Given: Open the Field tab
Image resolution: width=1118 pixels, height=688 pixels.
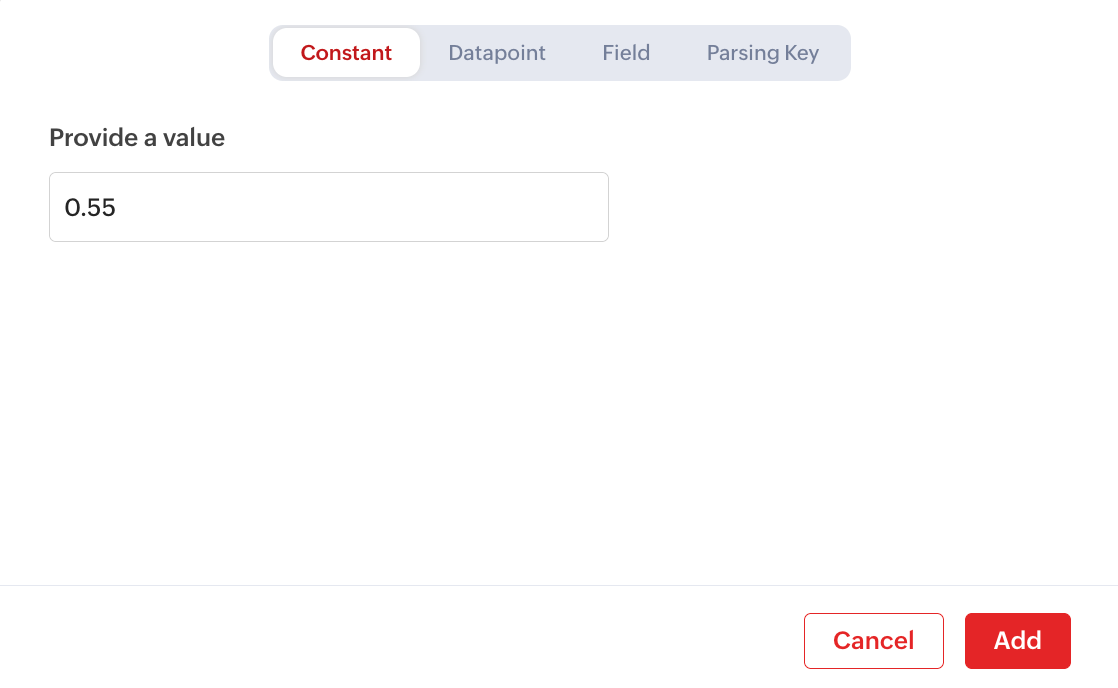Looking at the screenshot, I should pos(626,53).
